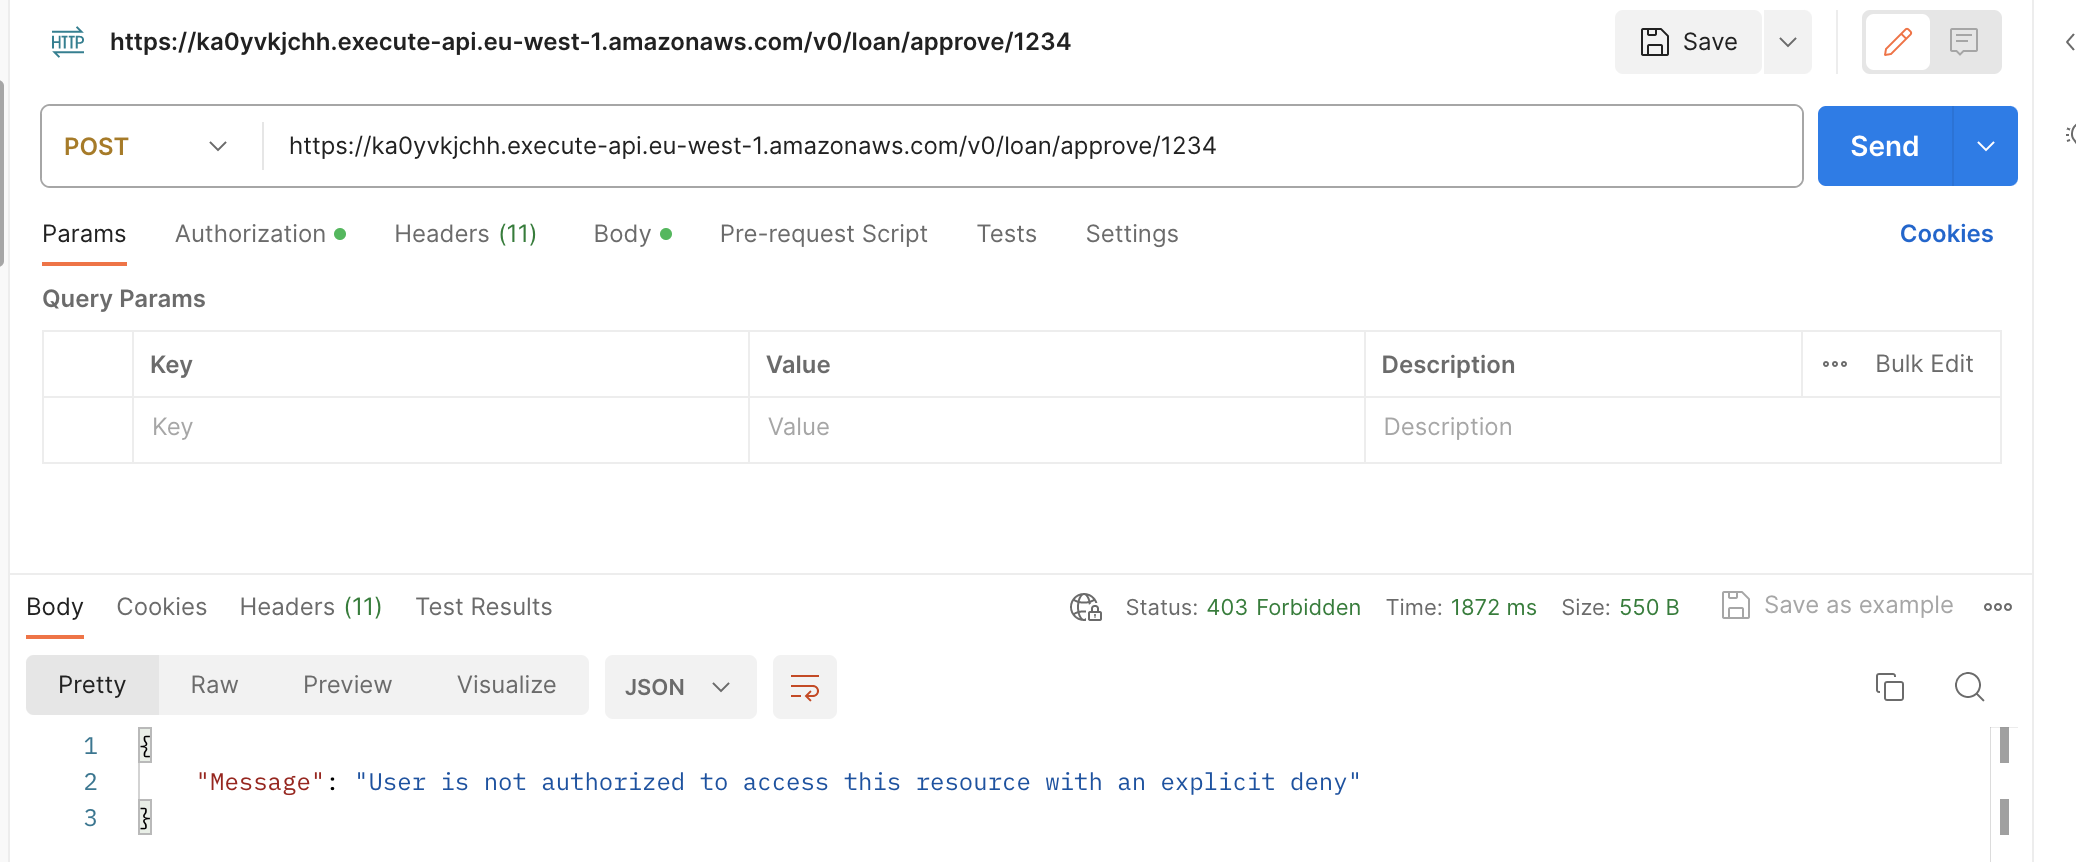Click the "Message" key in response

260,782
